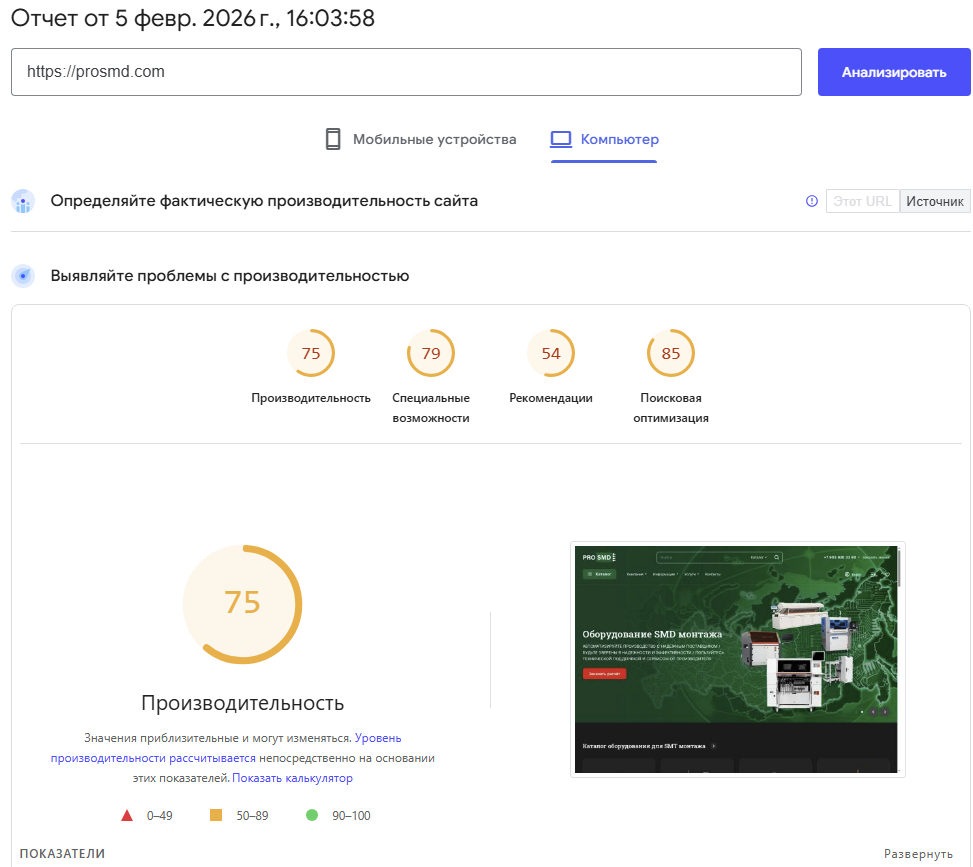
Task: Click the monitor icon on Компьютер tab
Action: coord(563,139)
